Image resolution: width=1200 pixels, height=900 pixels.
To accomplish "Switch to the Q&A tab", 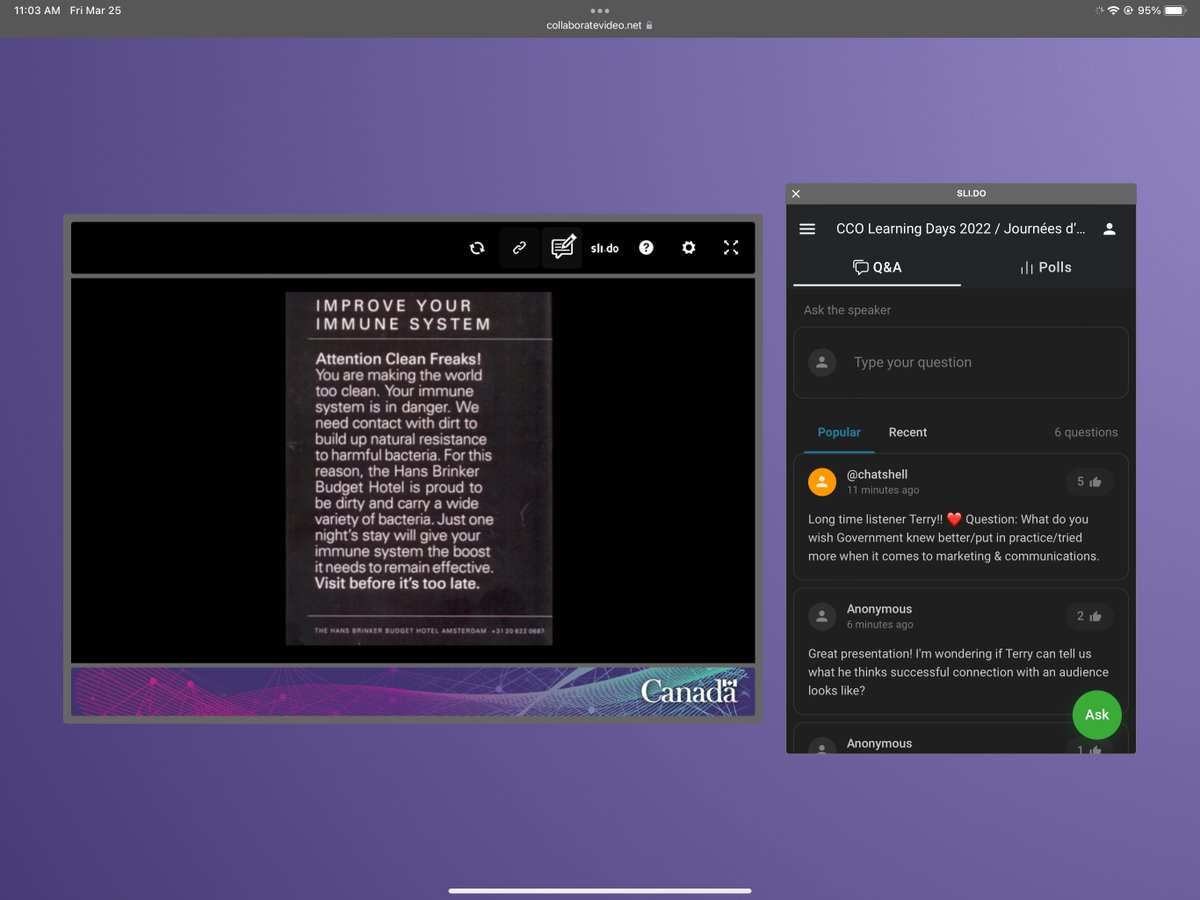I will pos(876,267).
